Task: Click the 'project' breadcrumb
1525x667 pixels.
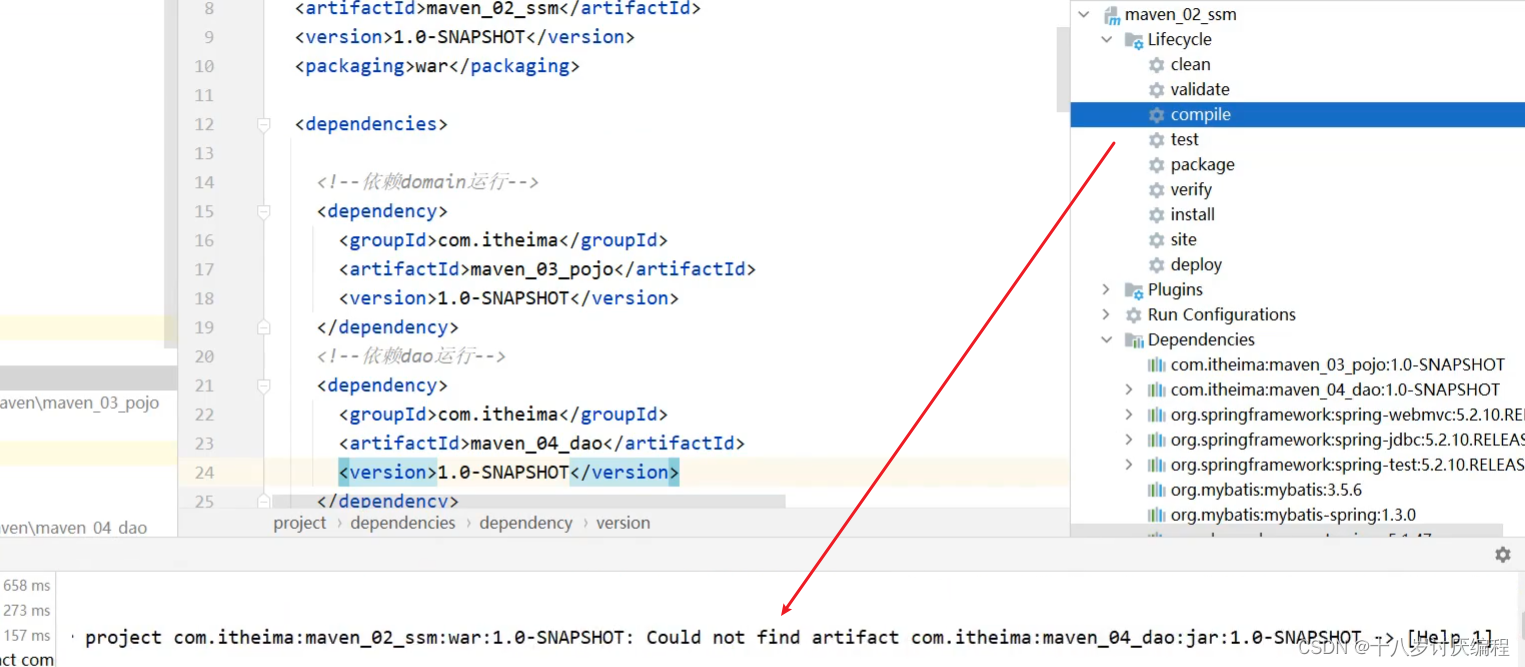Action: click(x=300, y=523)
